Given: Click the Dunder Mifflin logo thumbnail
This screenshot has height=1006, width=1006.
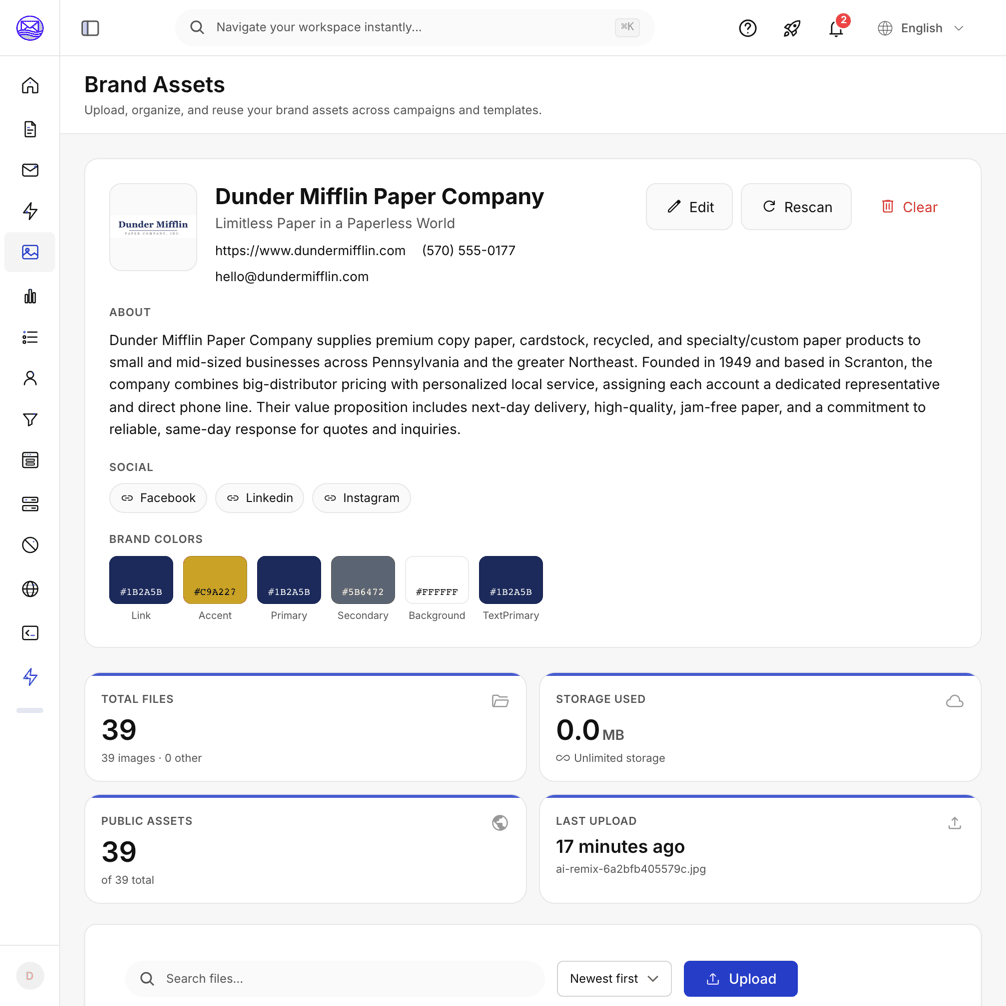Looking at the screenshot, I should (x=153, y=227).
